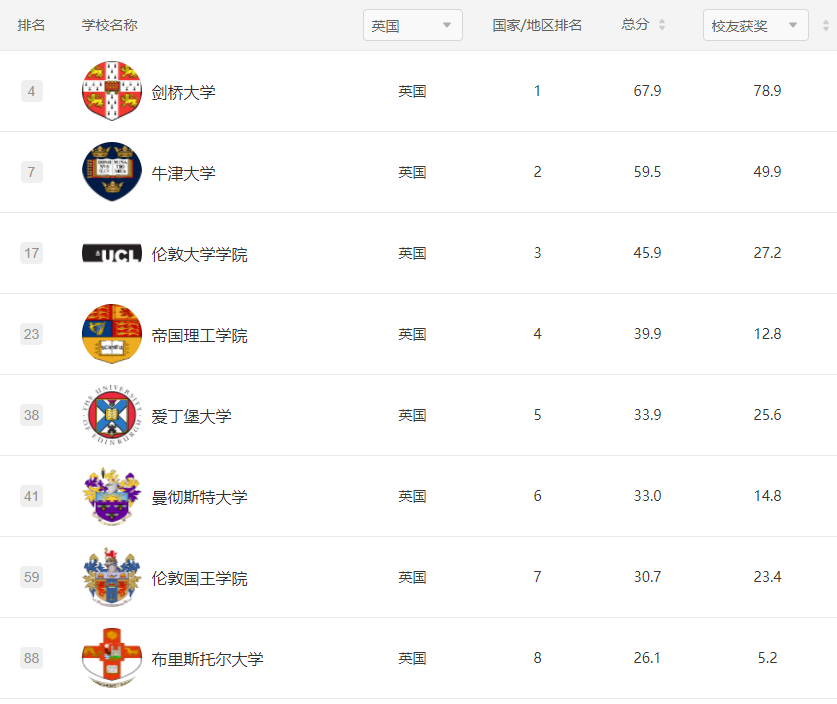Sort table by 总分 column arrows
This screenshot has height=704, width=837.
click(662, 25)
